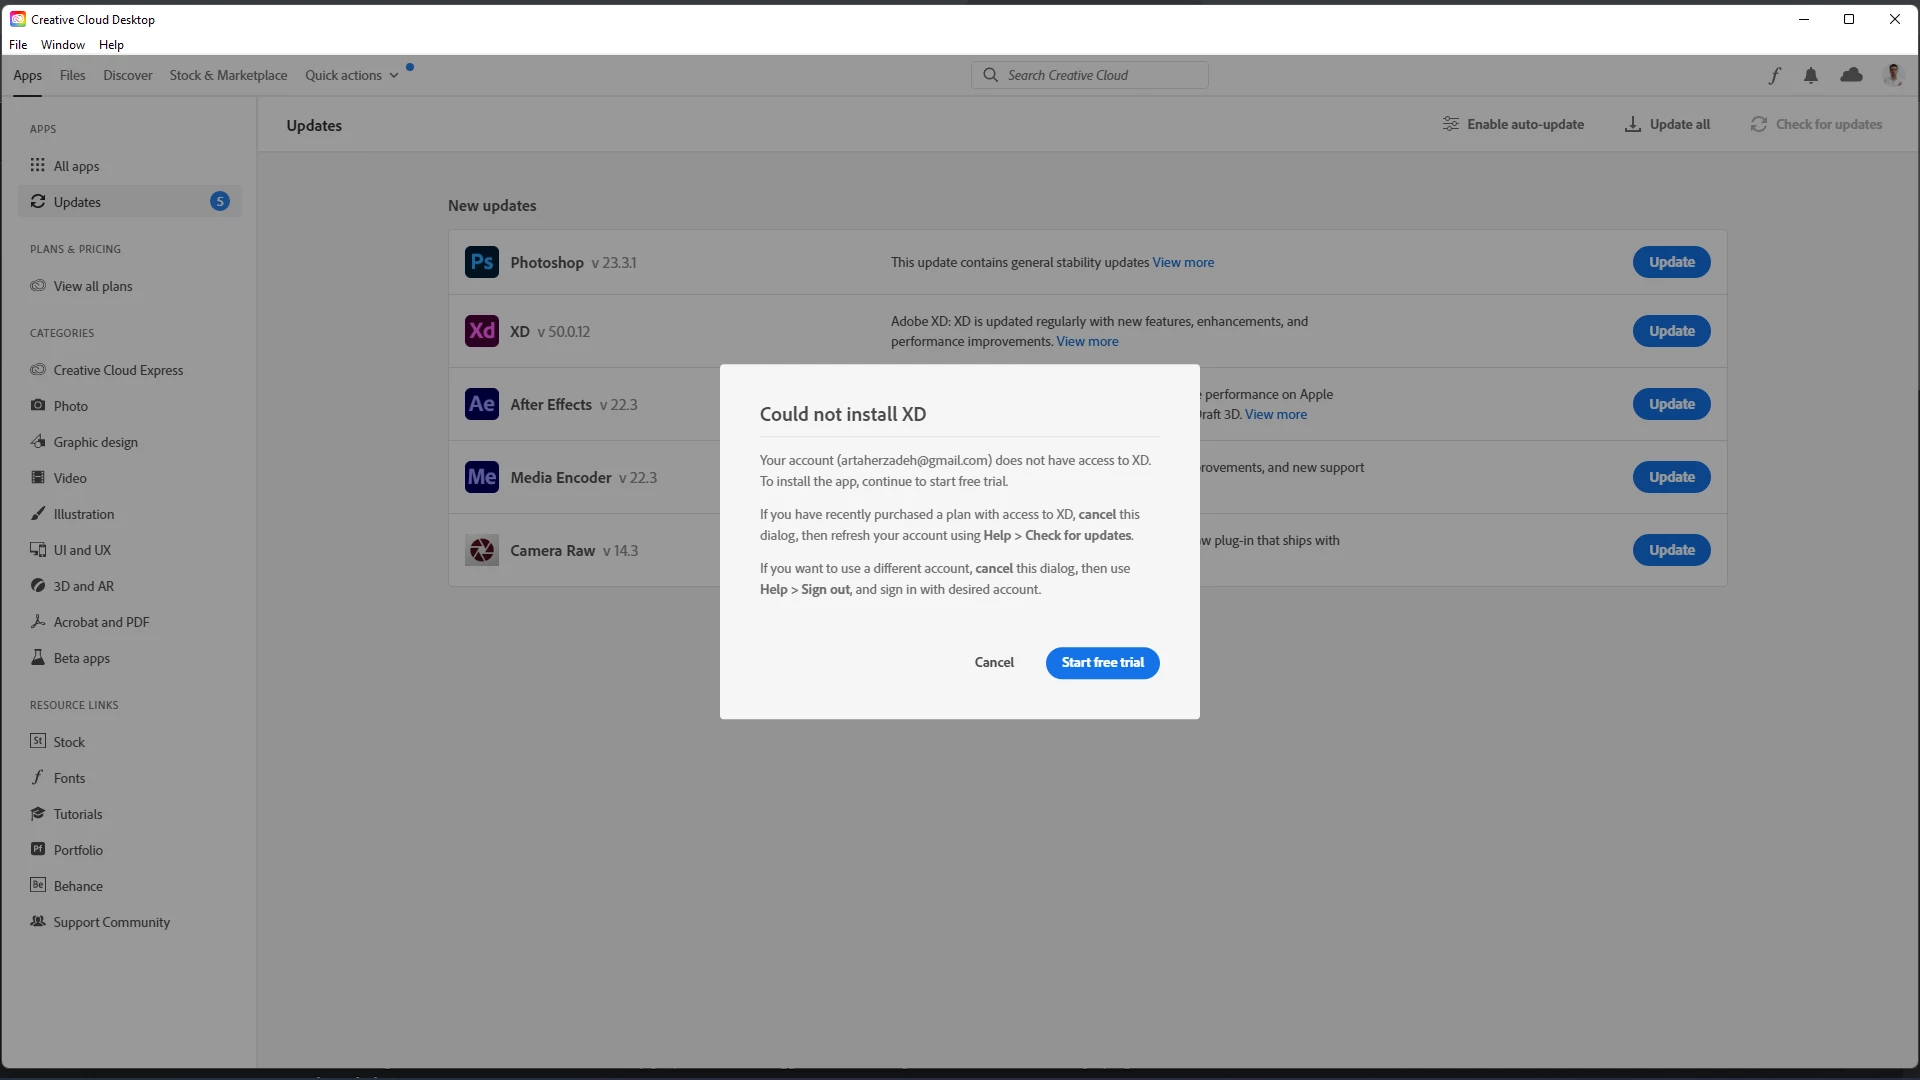This screenshot has height=1080, width=1920.
Task: Switch to the Discover tab
Action: click(x=127, y=75)
